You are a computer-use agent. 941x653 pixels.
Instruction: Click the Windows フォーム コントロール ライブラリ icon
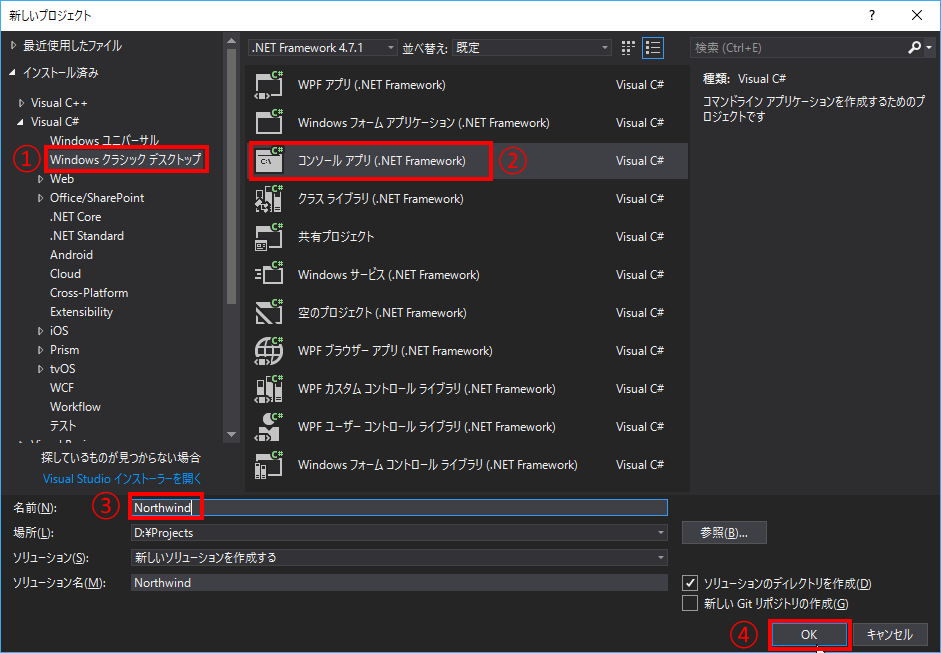[x=268, y=465]
